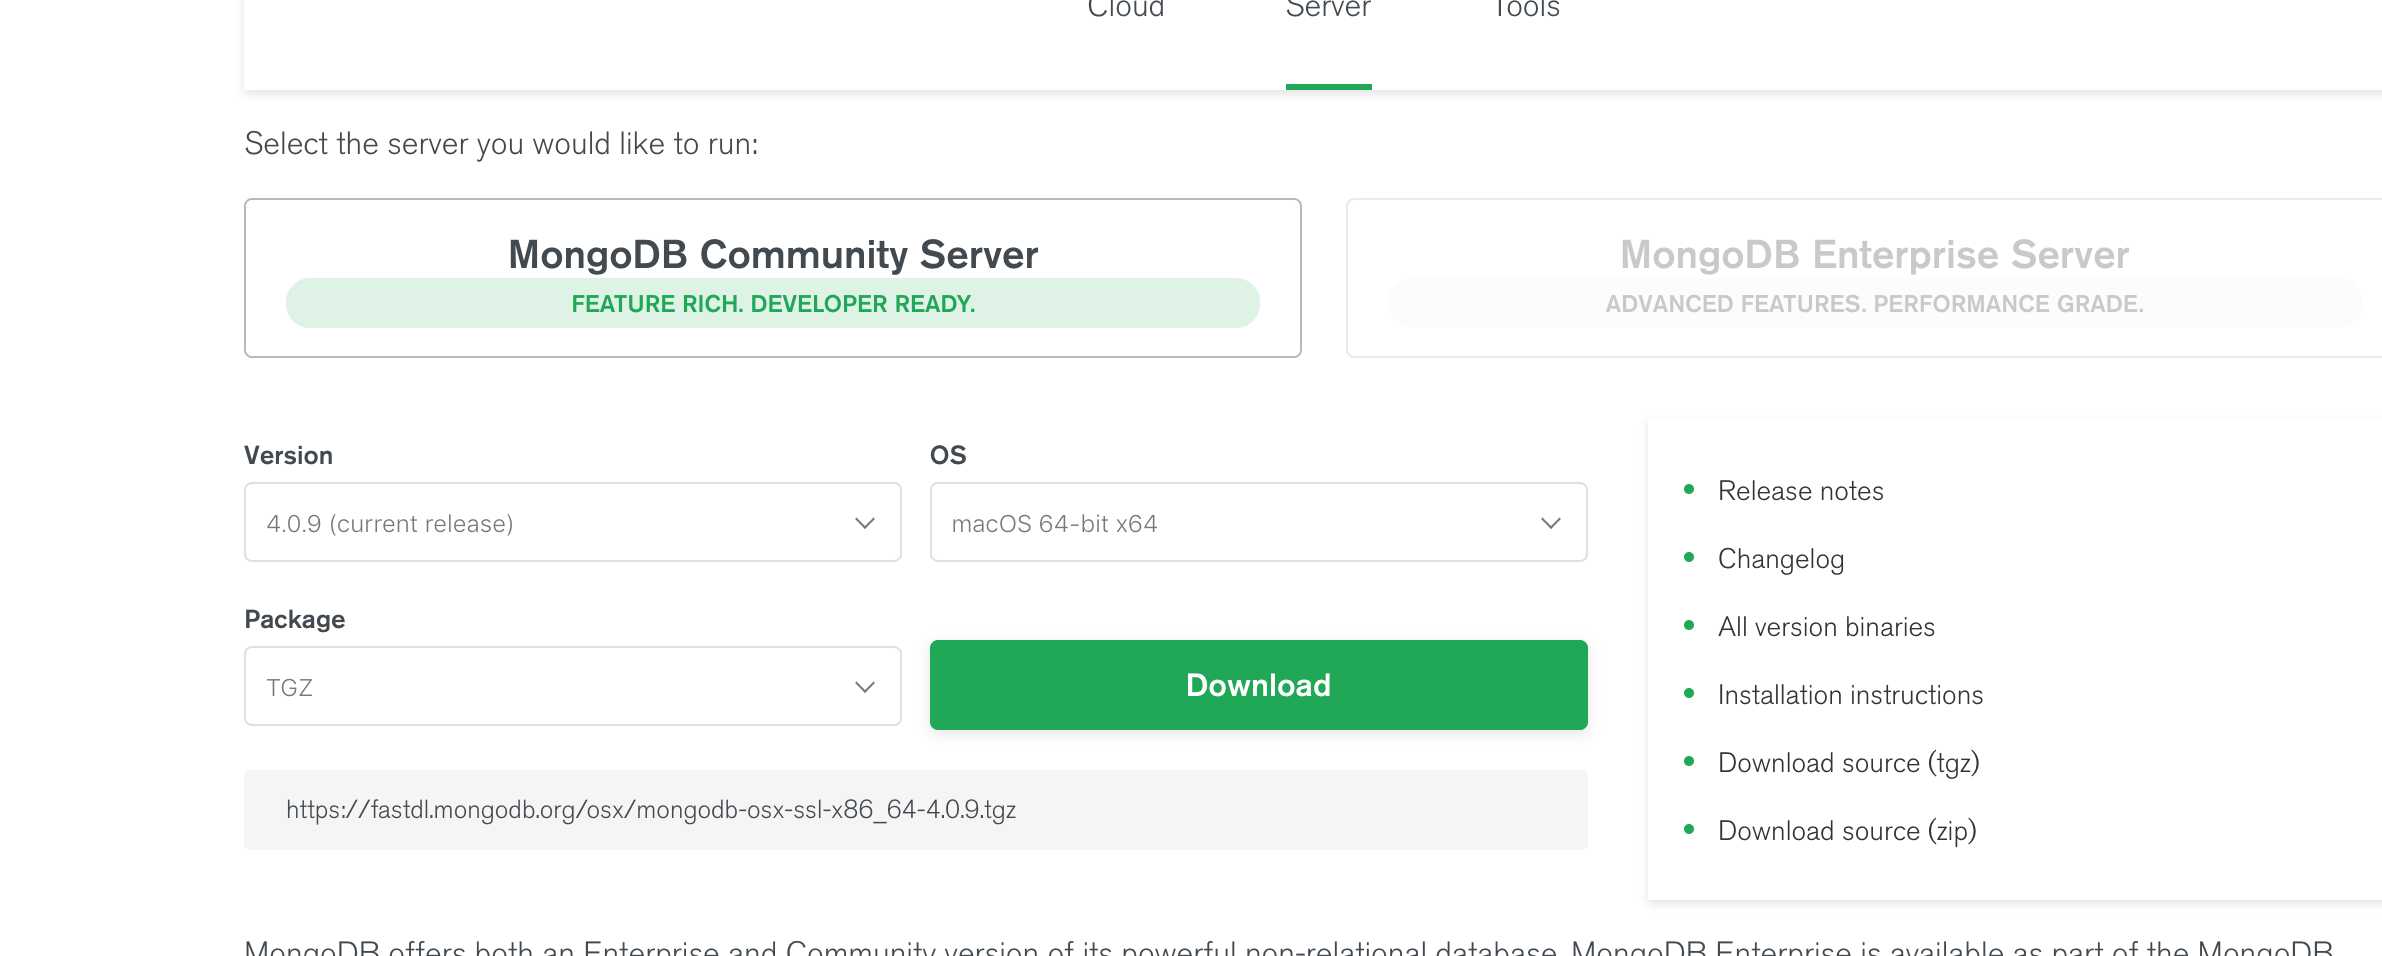The height and width of the screenshot is (956, 2382).
Task: Open the Installation instructions link
Action: (x=1850, y=695)
